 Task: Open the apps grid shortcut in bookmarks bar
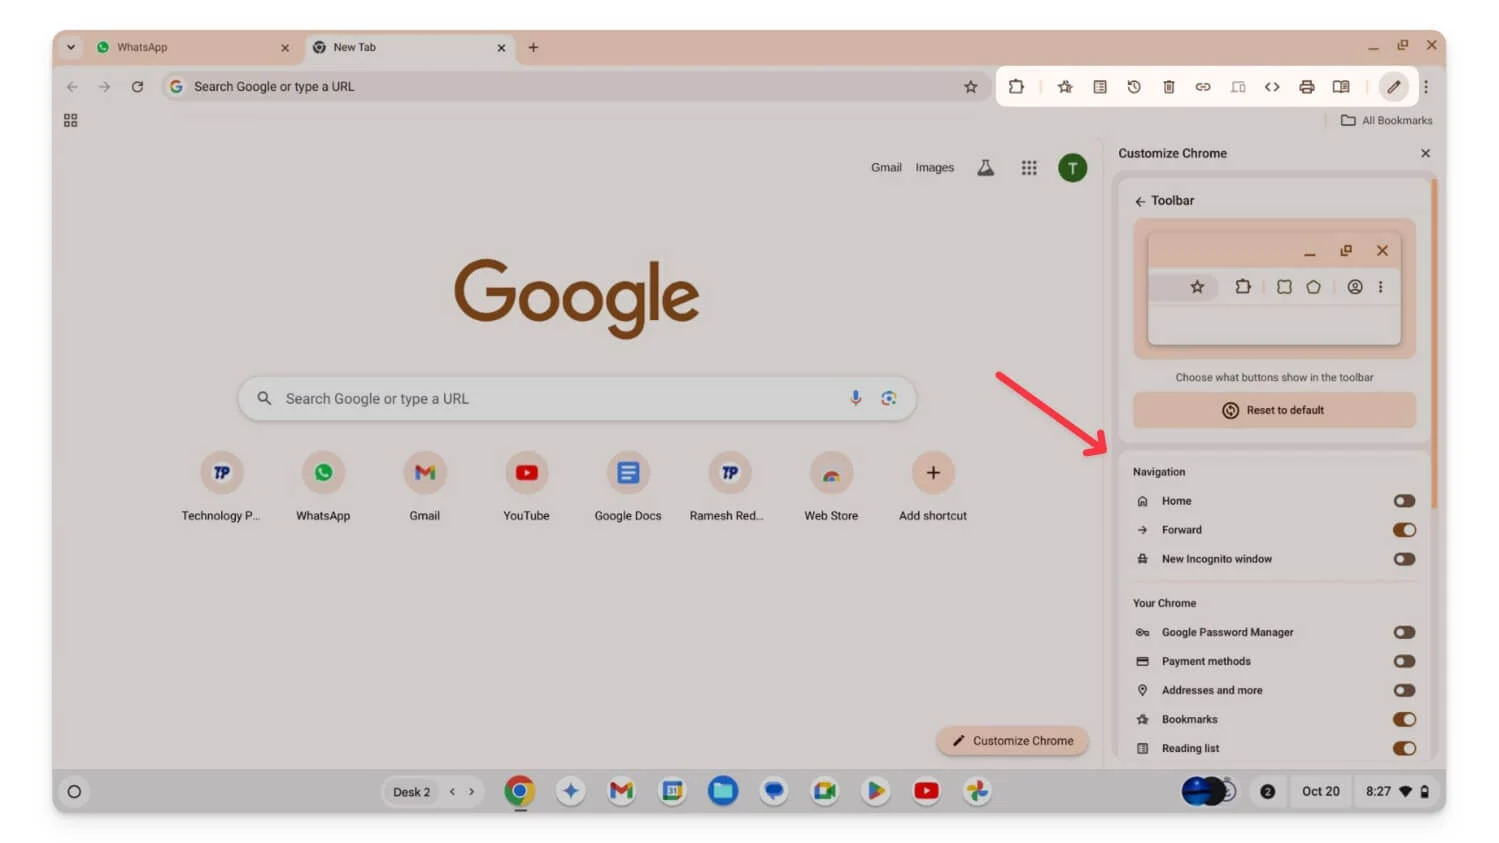point(70,120)
